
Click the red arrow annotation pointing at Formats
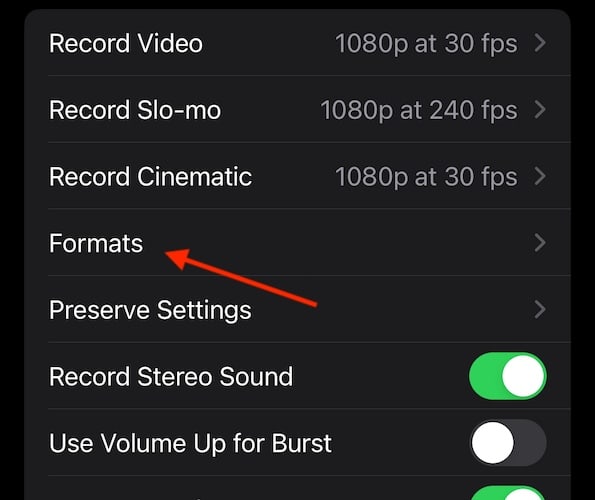point(241,277)
